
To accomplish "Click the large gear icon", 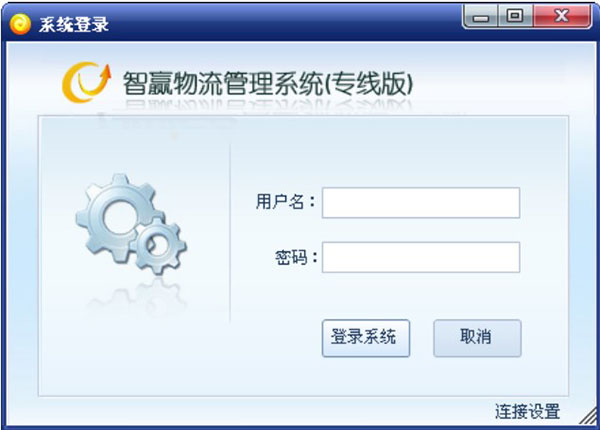I will pyautogui.click(x=117, y=217).
